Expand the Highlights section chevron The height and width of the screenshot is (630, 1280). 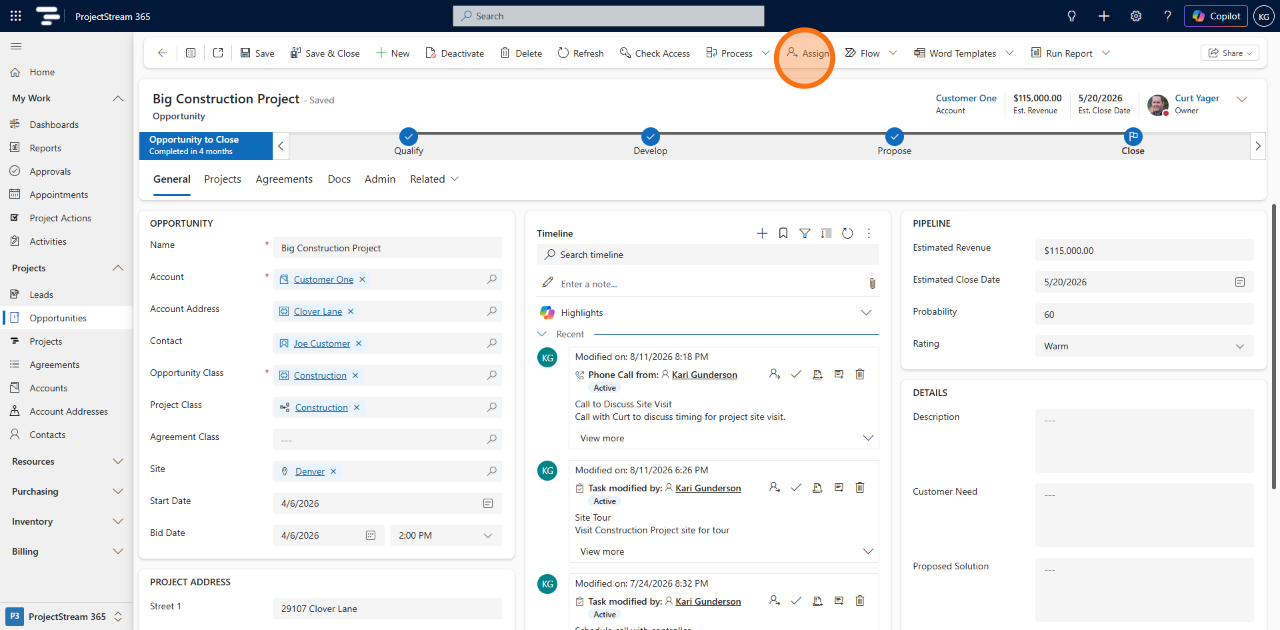point(867,313)
